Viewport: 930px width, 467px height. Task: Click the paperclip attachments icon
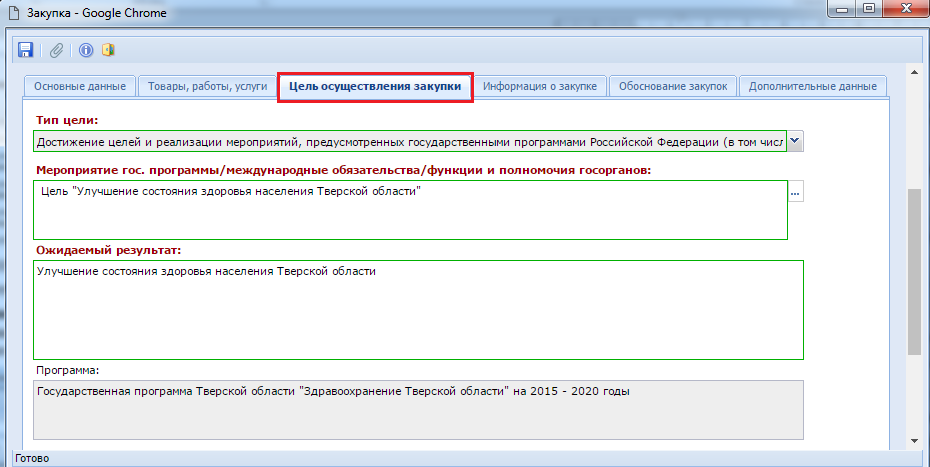coord(56,49)
